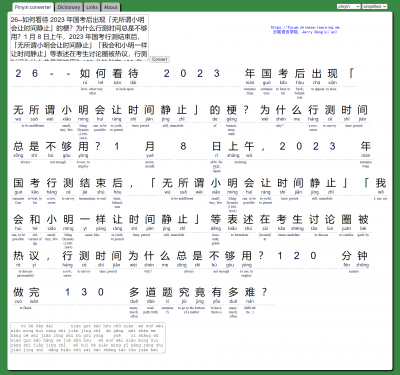Select the Pinyin converter tab

point(33,7)
